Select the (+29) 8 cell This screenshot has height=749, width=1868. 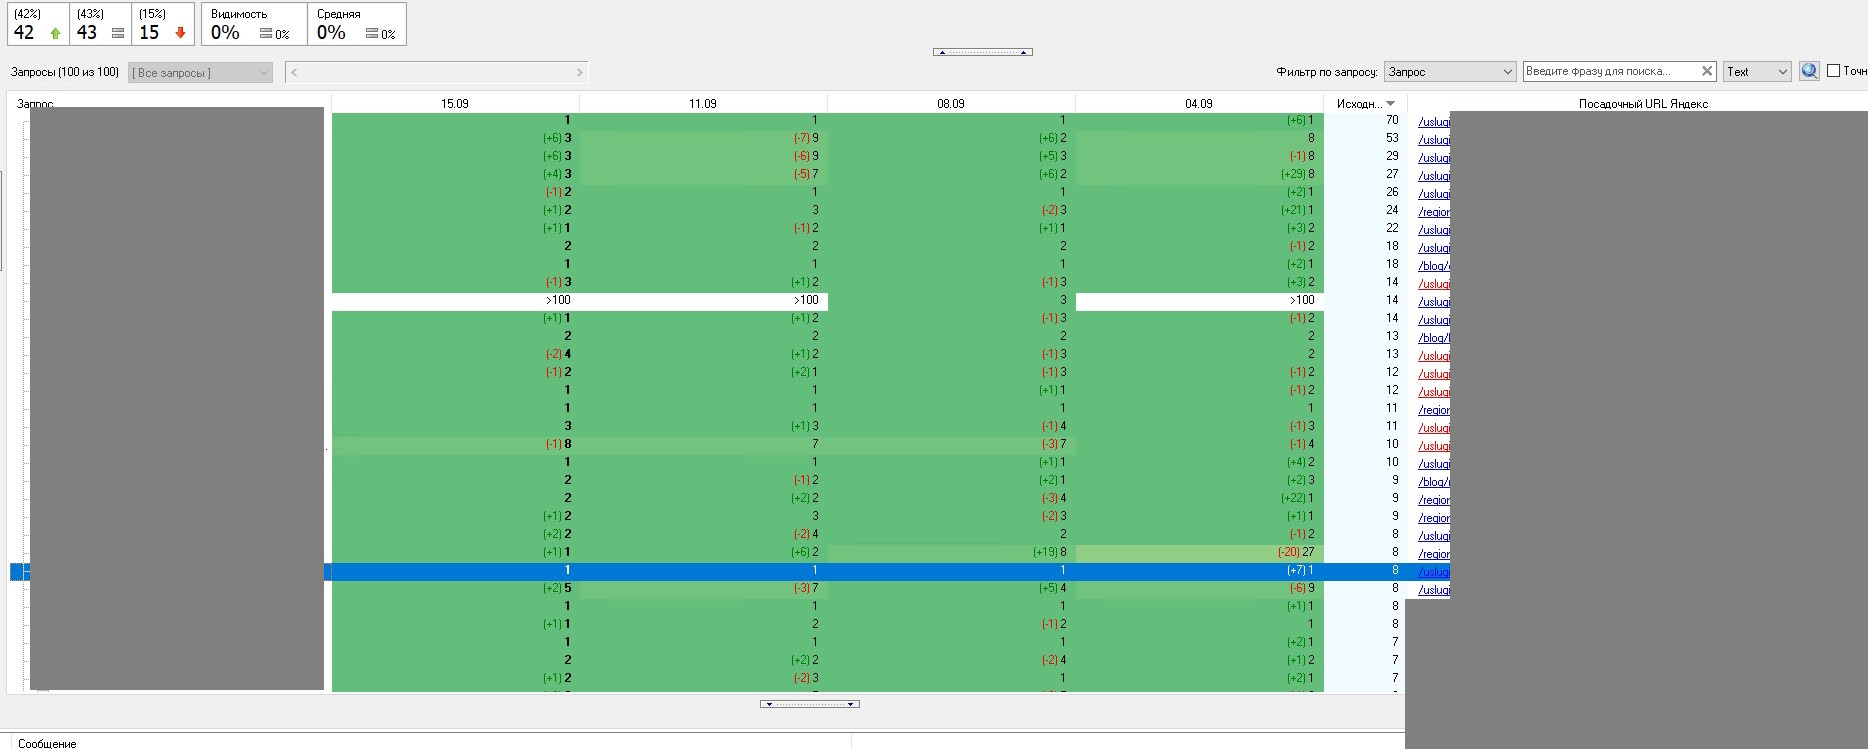[x=1199, y=174]
